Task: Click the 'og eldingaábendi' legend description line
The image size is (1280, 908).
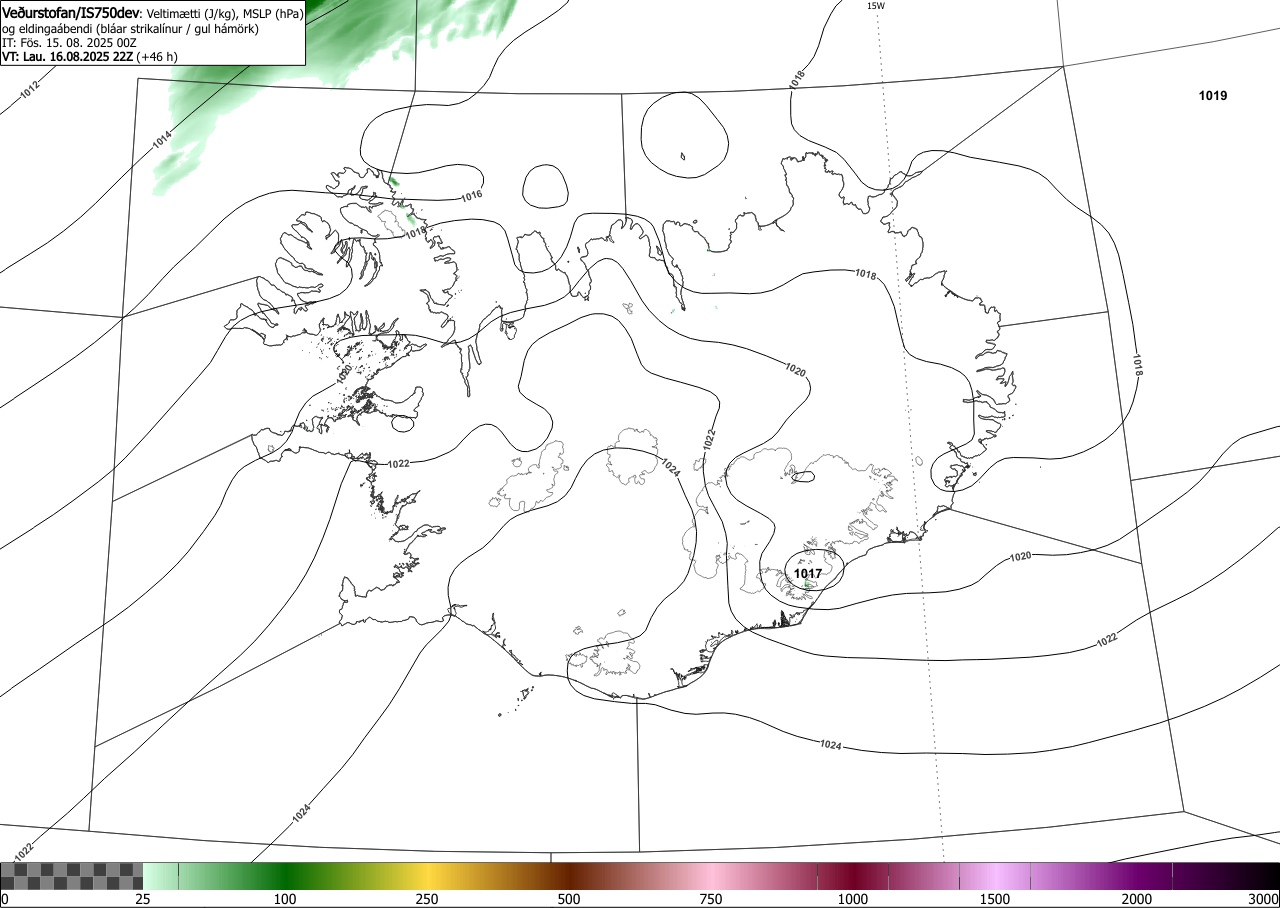Action: point(131,29)
